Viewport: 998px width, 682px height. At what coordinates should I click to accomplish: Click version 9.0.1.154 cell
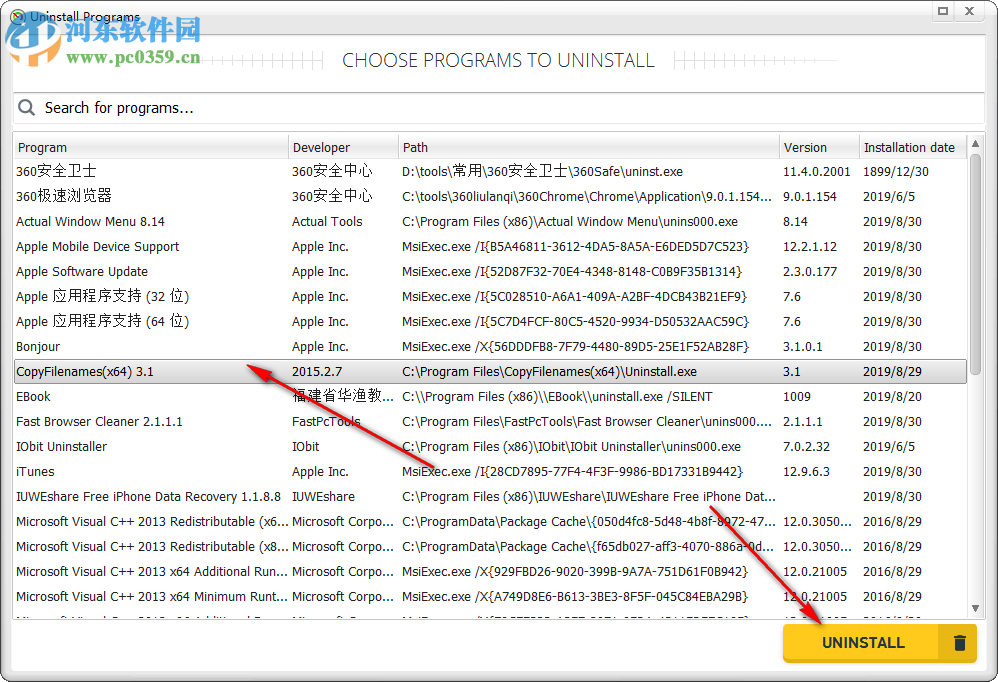coord(810,197)
